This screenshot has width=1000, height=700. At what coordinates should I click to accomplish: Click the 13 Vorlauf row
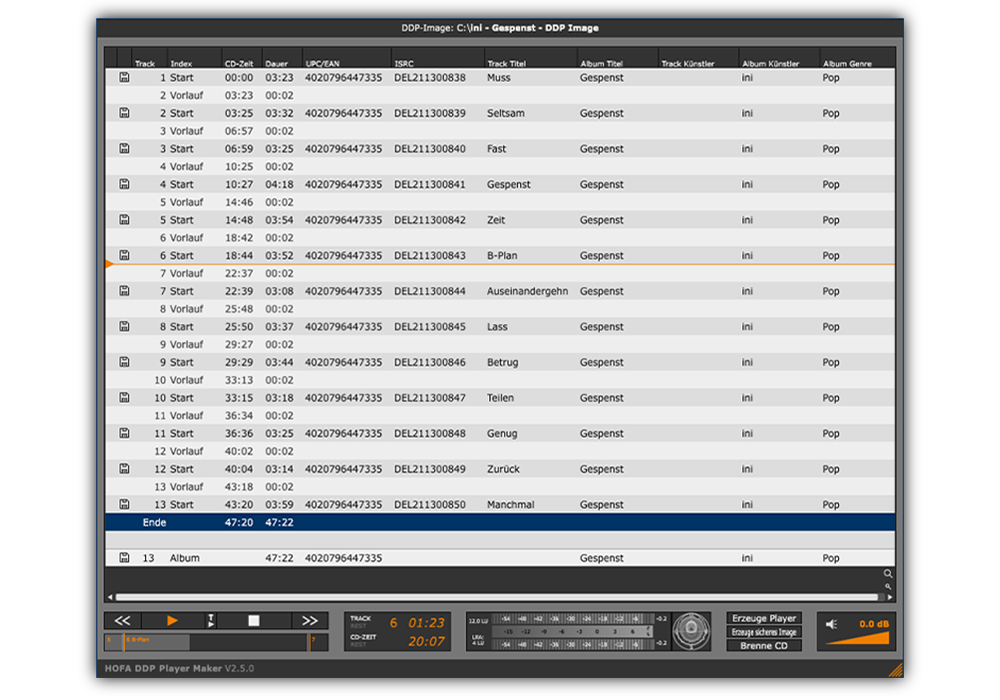click(x=500, y=486)
